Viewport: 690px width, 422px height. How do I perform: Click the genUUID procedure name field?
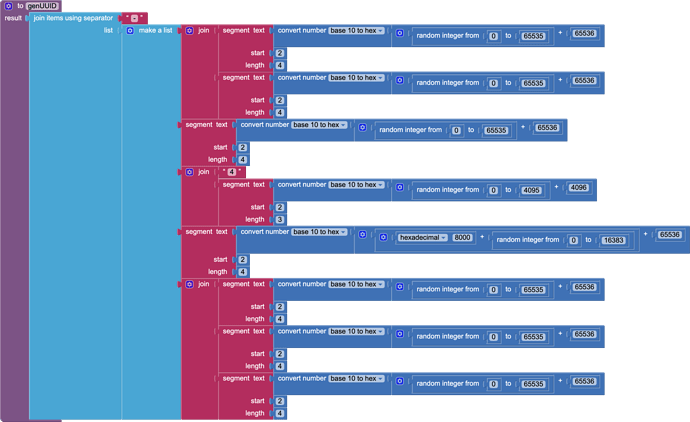(x=43, y=6)
